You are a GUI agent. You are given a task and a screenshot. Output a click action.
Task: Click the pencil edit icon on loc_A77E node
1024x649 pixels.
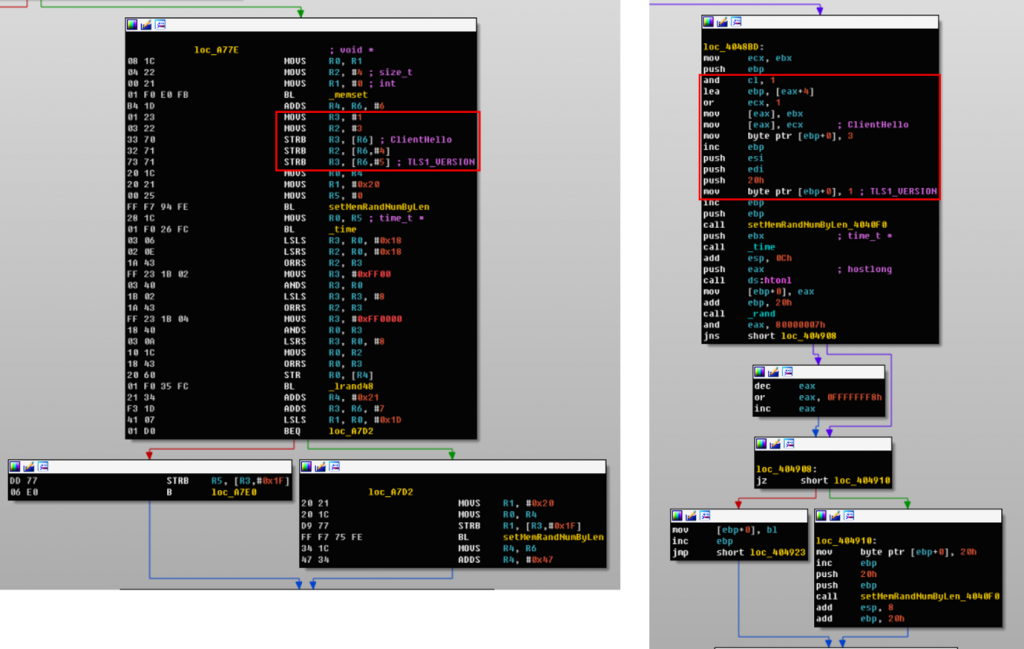pyautogui.click(x=147, y=25)
